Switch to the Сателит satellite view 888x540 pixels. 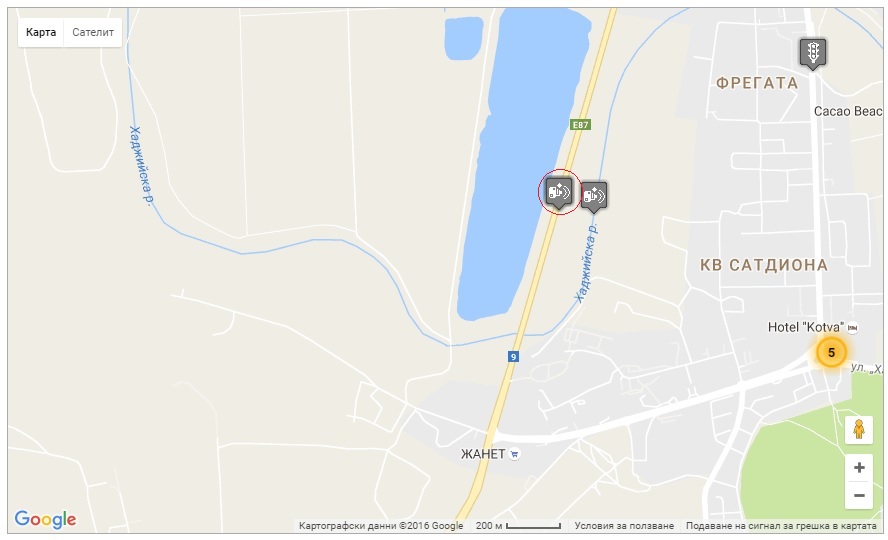click(x=93, y=32)
